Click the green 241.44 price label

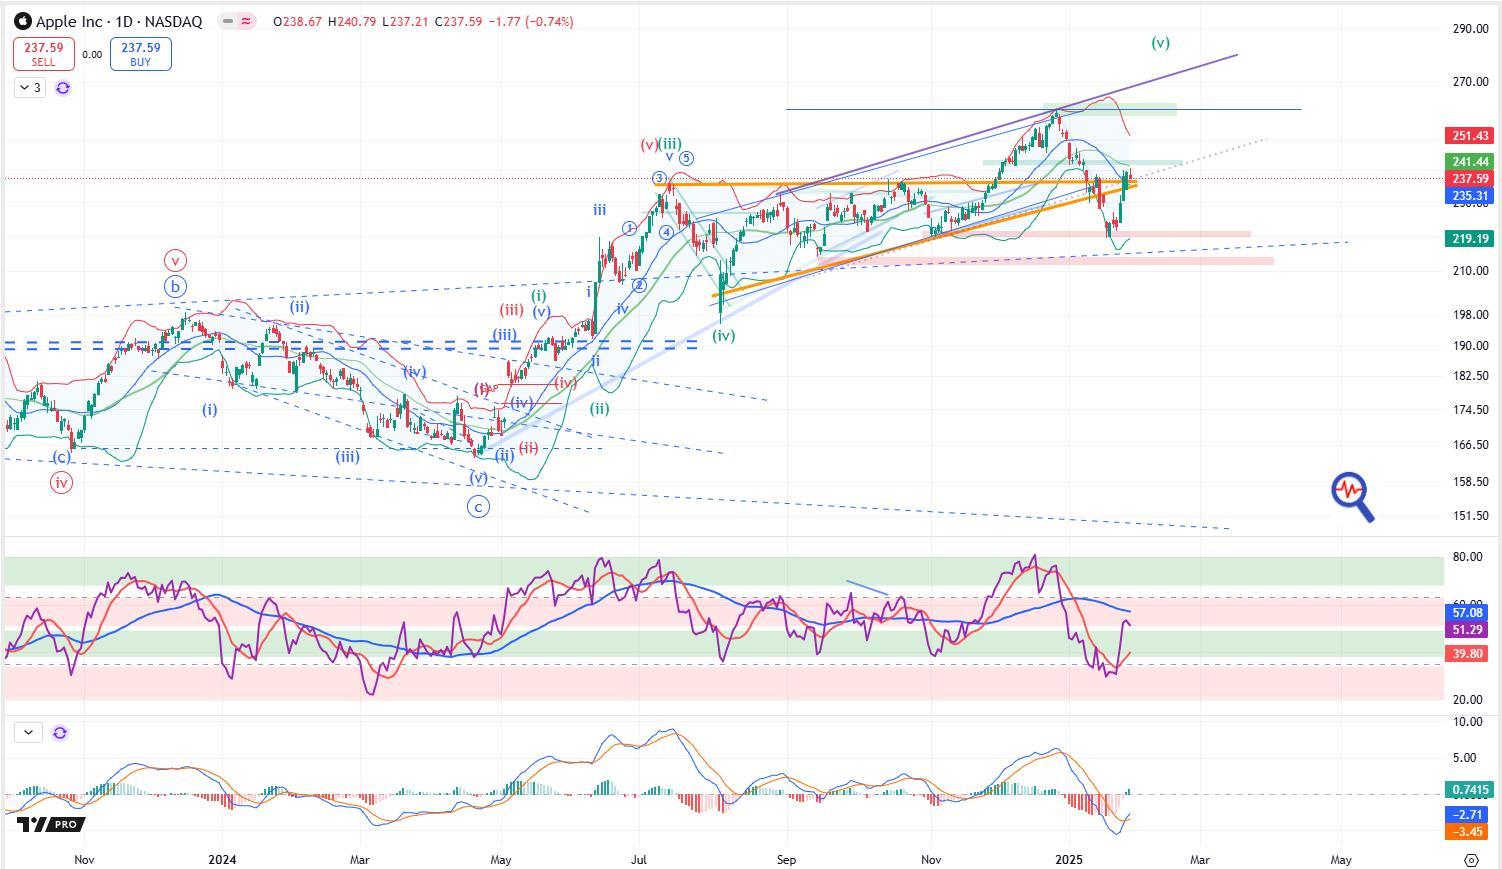point(1469,162)
